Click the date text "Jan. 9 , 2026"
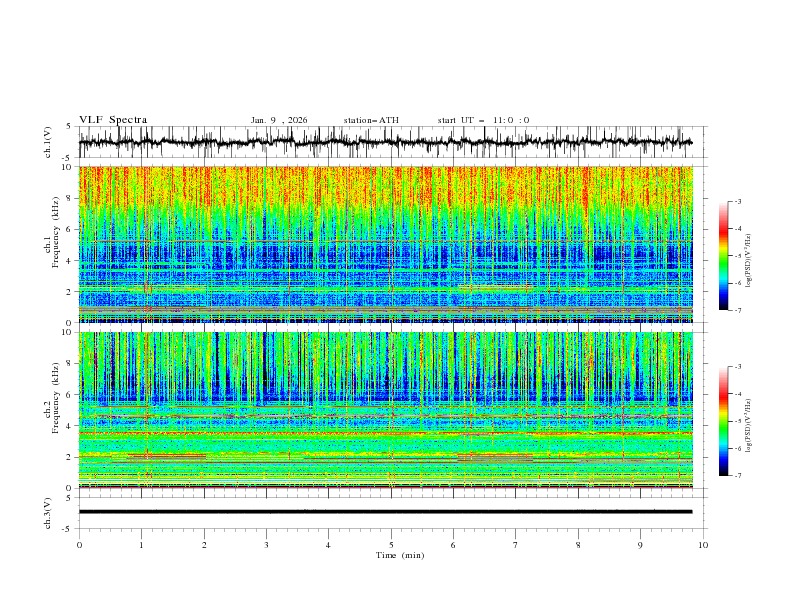 [x=279, y=120]
